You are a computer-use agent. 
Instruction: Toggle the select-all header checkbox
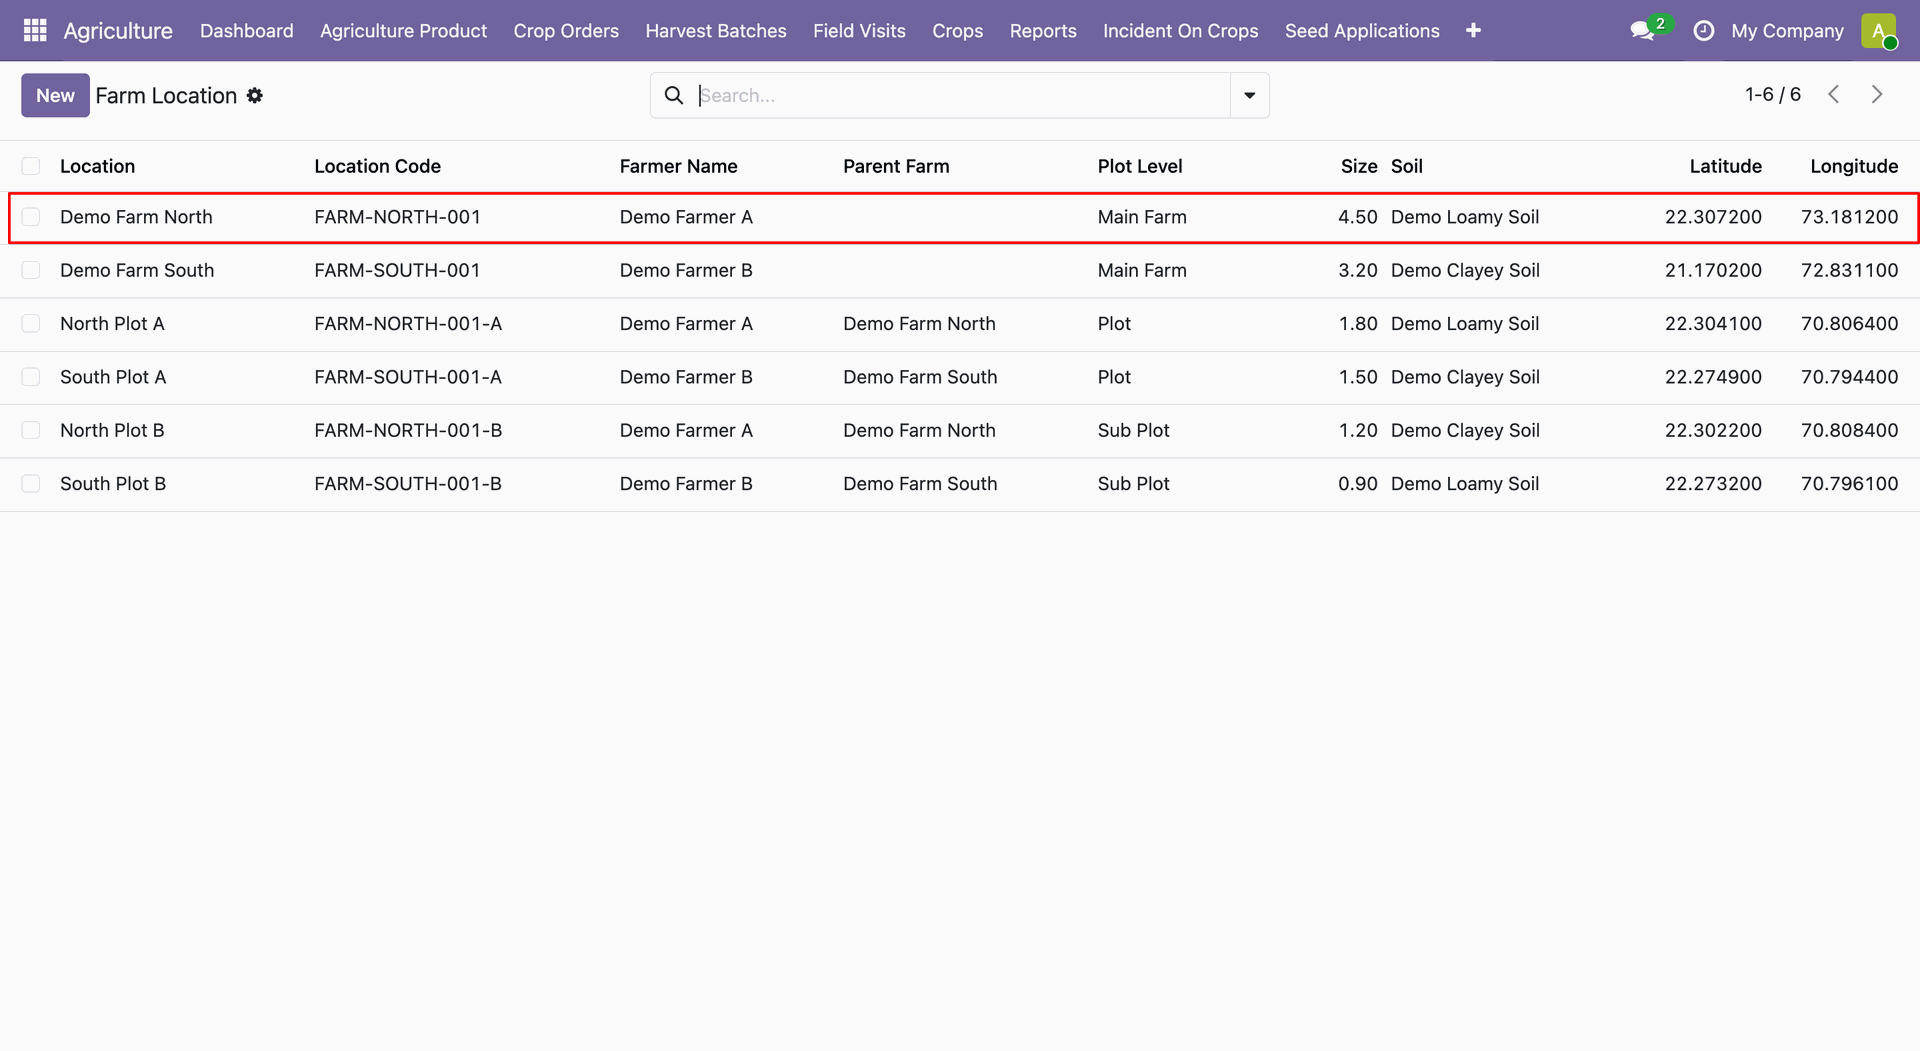(31, 167)
